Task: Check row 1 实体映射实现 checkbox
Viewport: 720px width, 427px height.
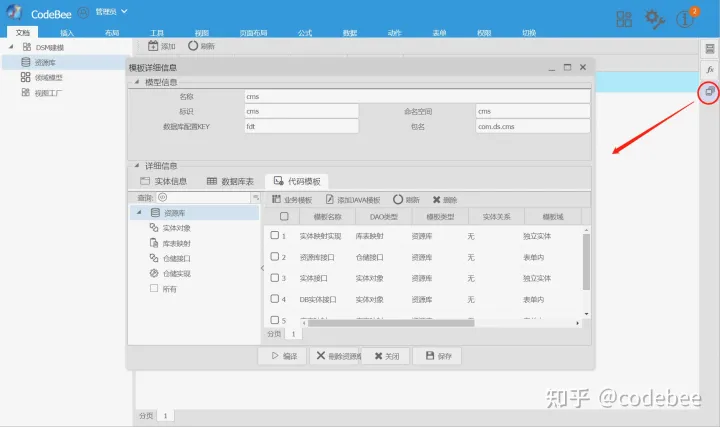Action: tap(275, 235)
